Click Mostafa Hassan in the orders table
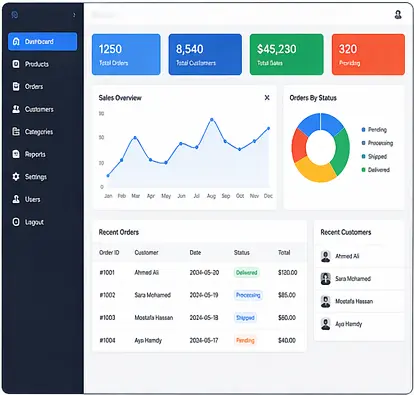This screenshot has width=414, height=395. click(x=154, y=318)
